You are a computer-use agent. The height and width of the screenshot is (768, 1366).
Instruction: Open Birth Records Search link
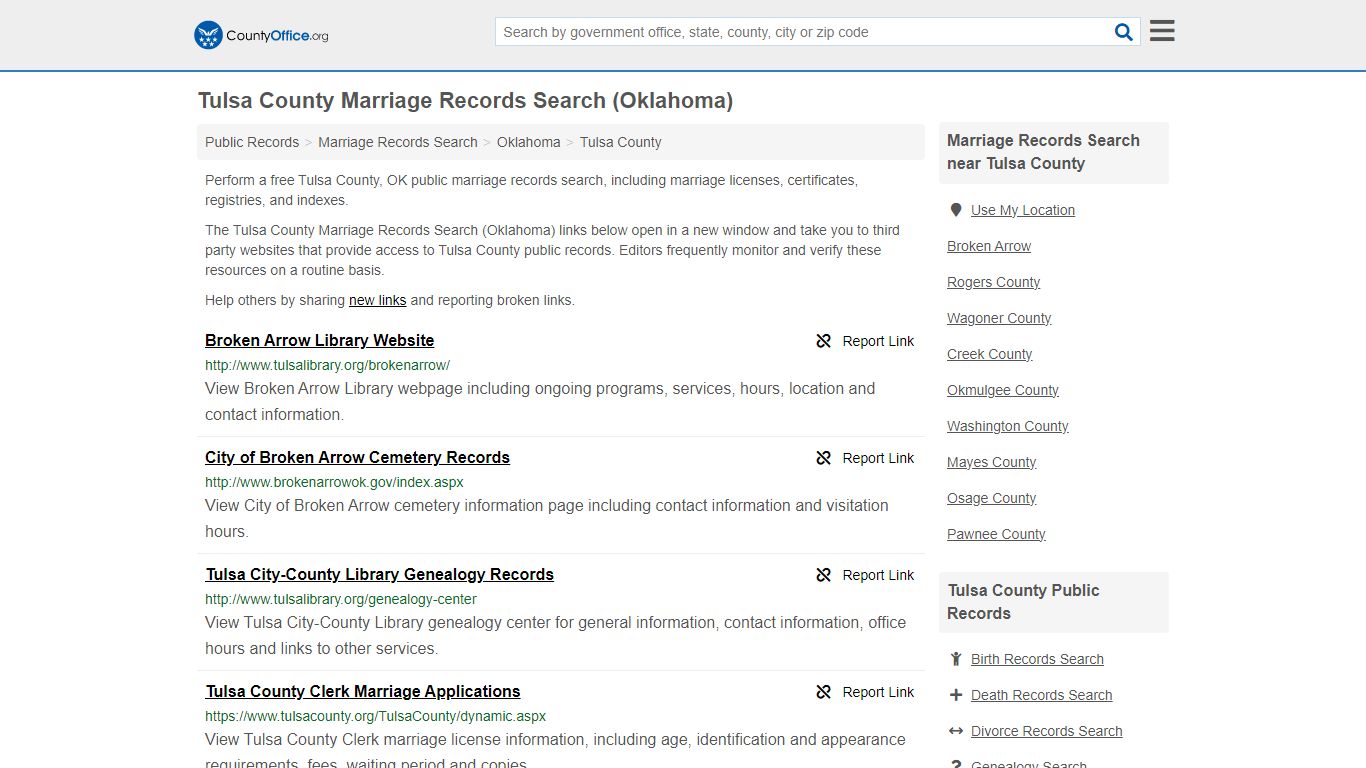coord(1037,659)
